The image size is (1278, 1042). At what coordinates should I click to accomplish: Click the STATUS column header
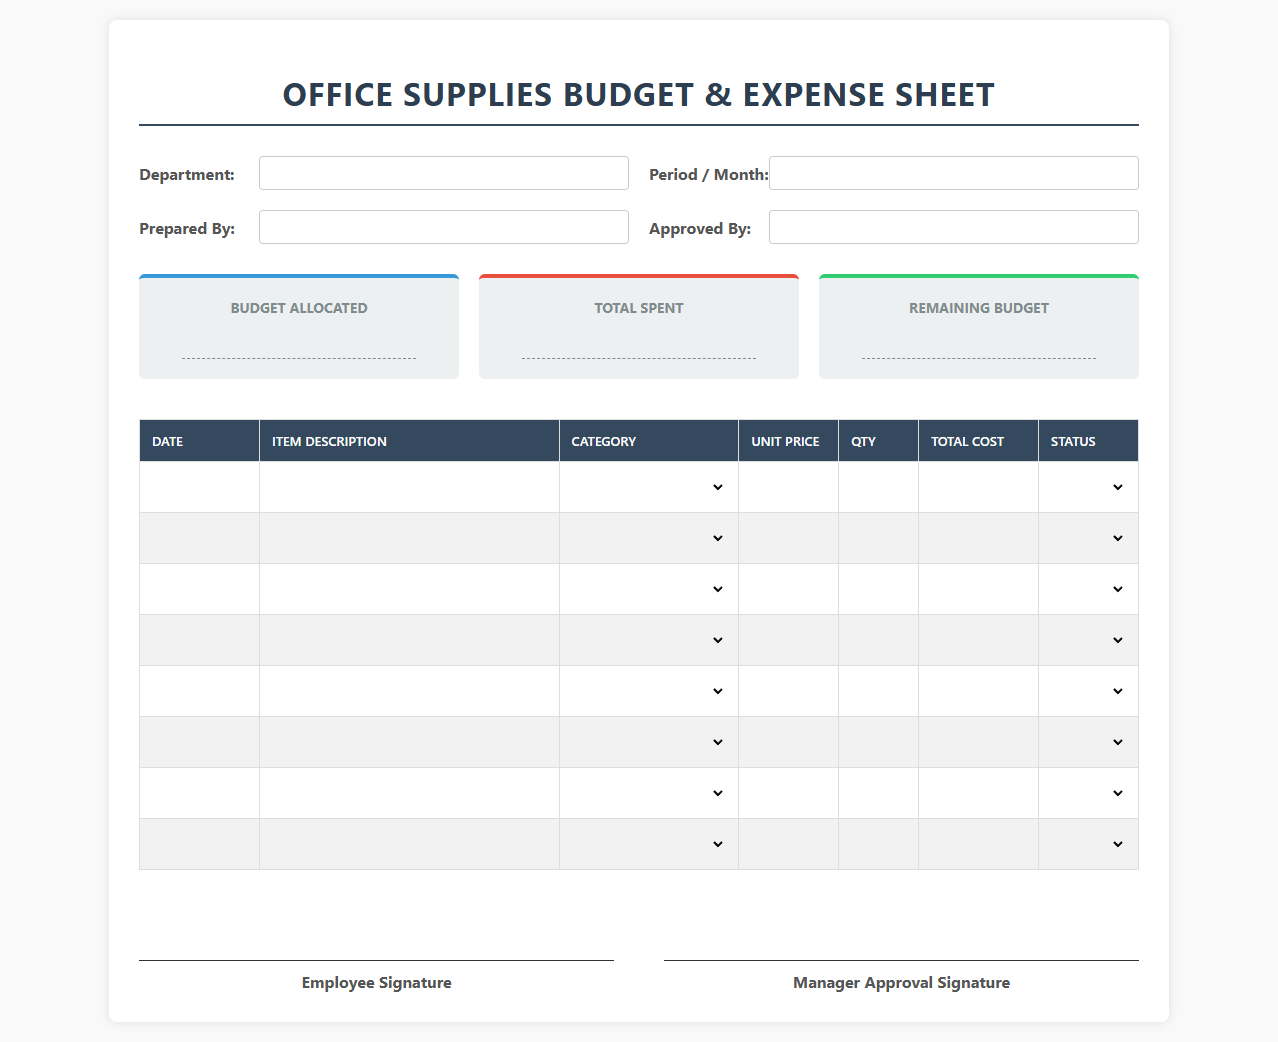click(1088, 441)
